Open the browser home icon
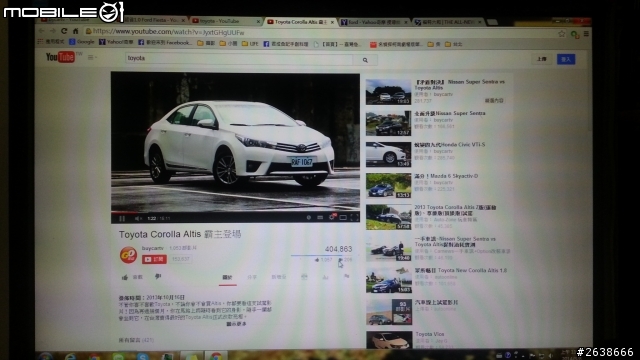This screenshot has height=360, width=640. (76, 31)
